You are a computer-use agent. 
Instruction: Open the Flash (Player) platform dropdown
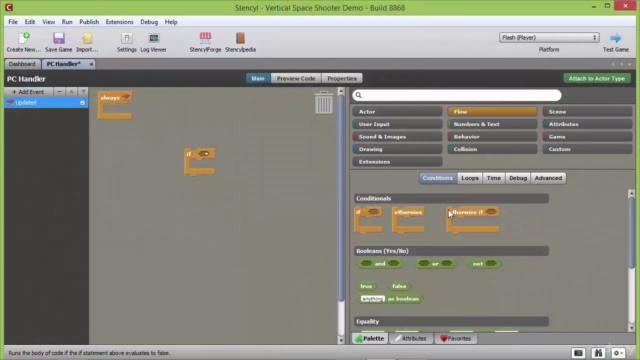[549, 38]
